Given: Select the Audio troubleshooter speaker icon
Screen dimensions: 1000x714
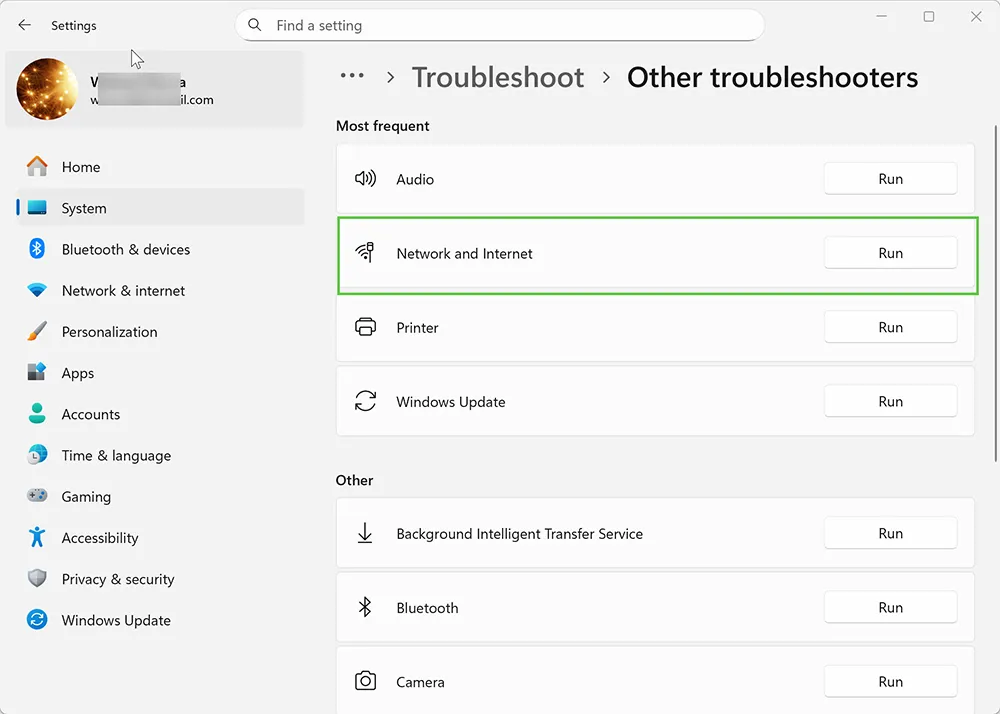Looking at the screenshot, I should (366, 178).
